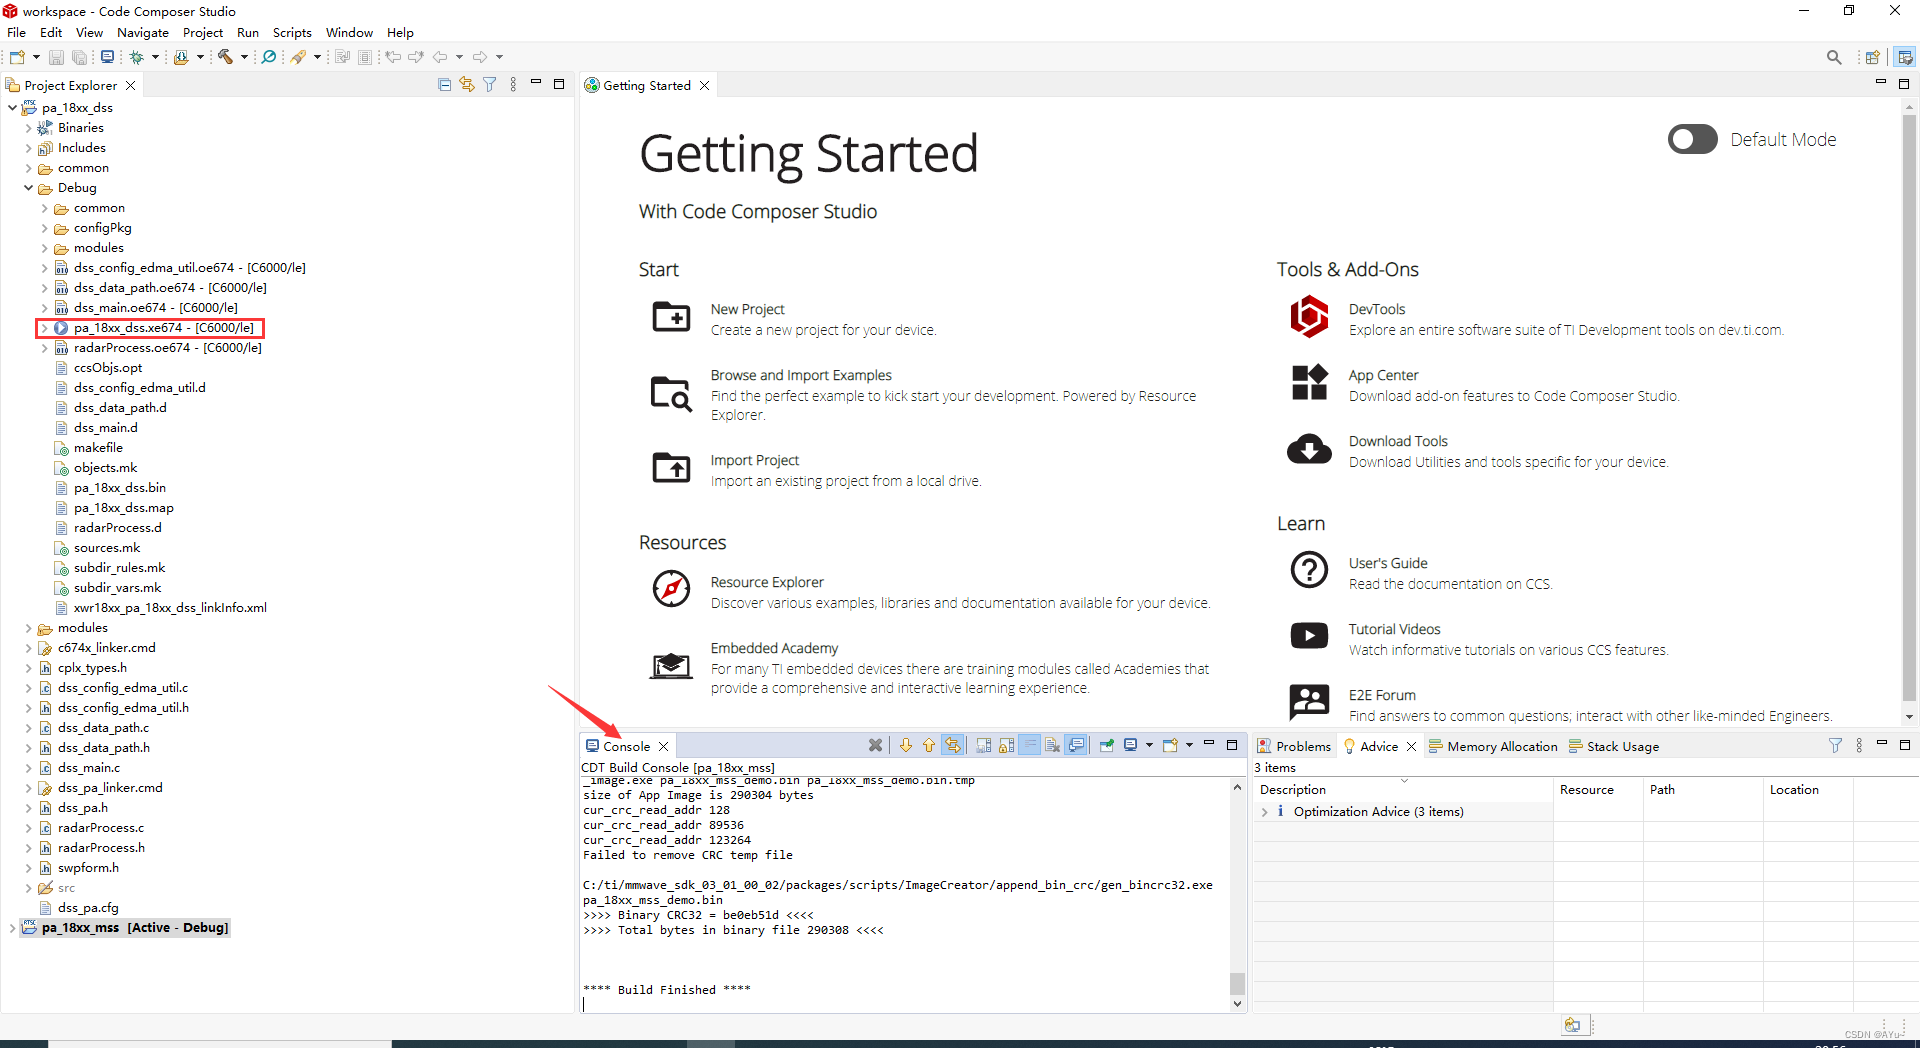The image size is (1920, 1048).
Task: Click Pin Console icon
Action: tap(1107, 745)
